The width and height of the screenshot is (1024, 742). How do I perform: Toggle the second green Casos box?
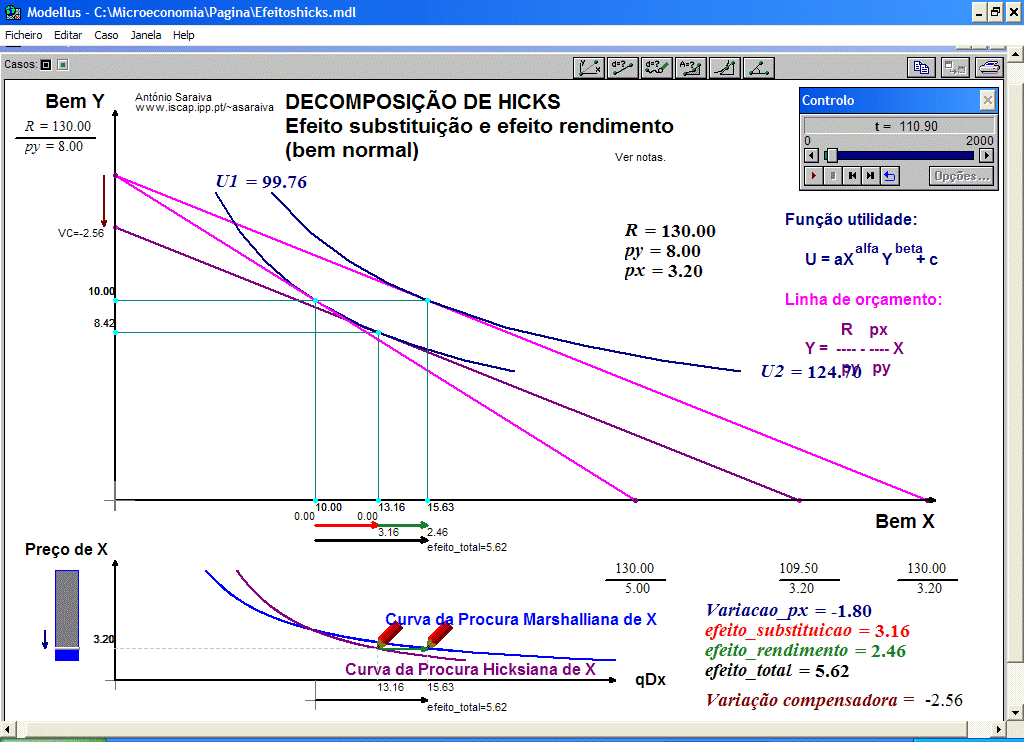62,65
